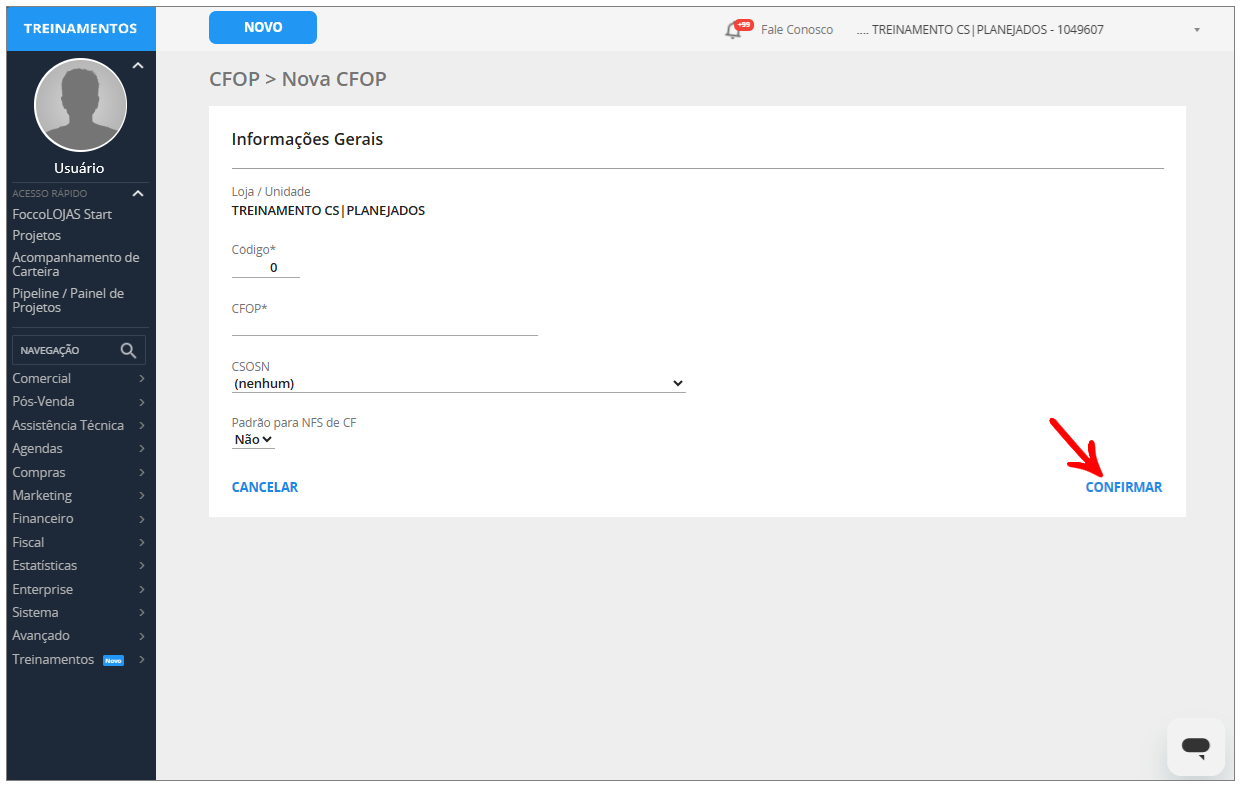
Task: Open the chat widget bubble icon
Action: click(x=1196, y=746)
